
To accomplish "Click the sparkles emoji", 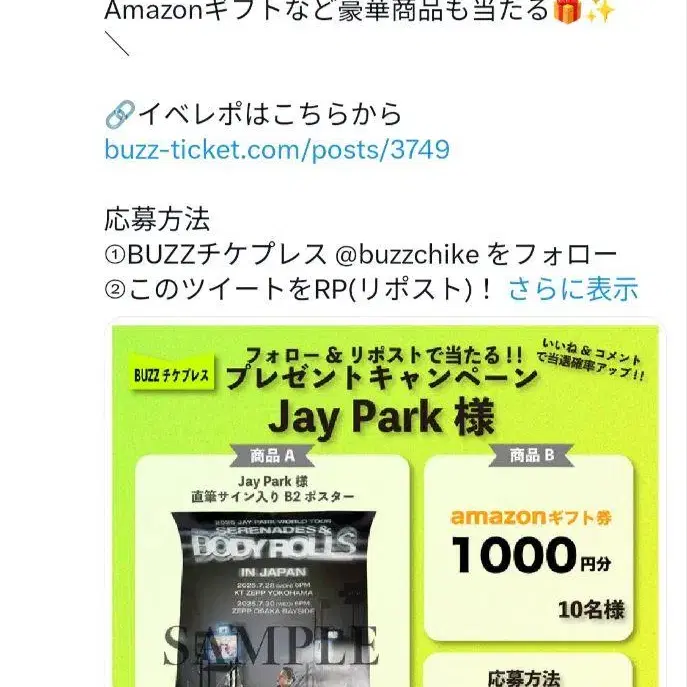I will click(x=599, y=11).
